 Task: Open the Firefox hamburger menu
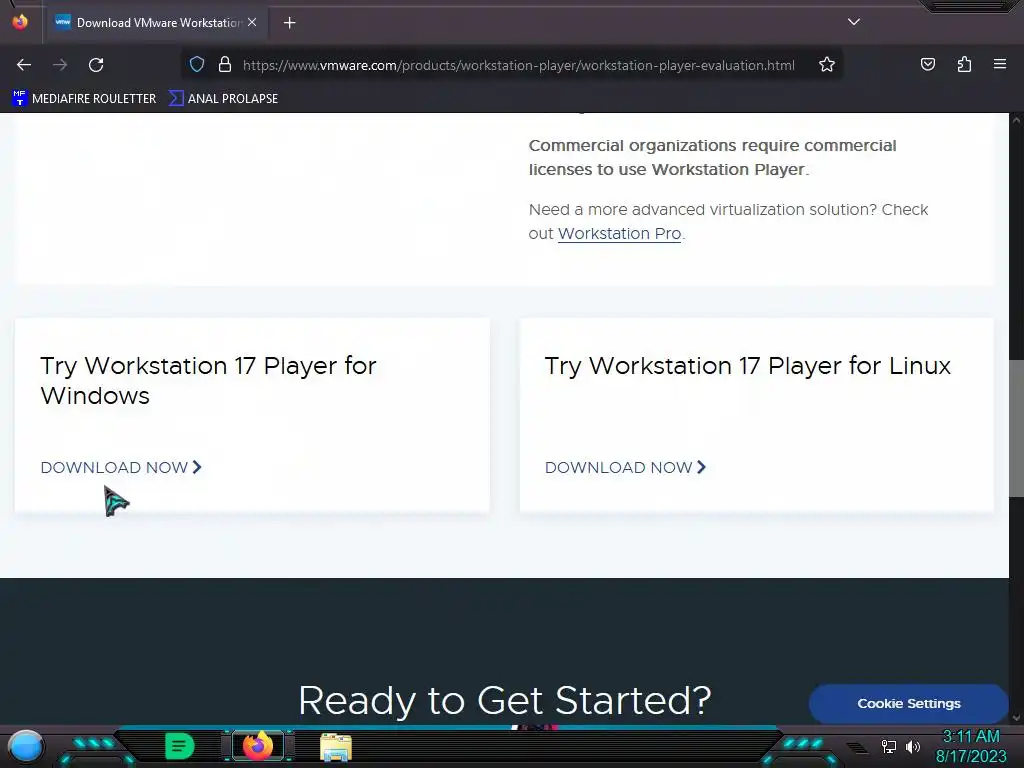(1000, 64)
